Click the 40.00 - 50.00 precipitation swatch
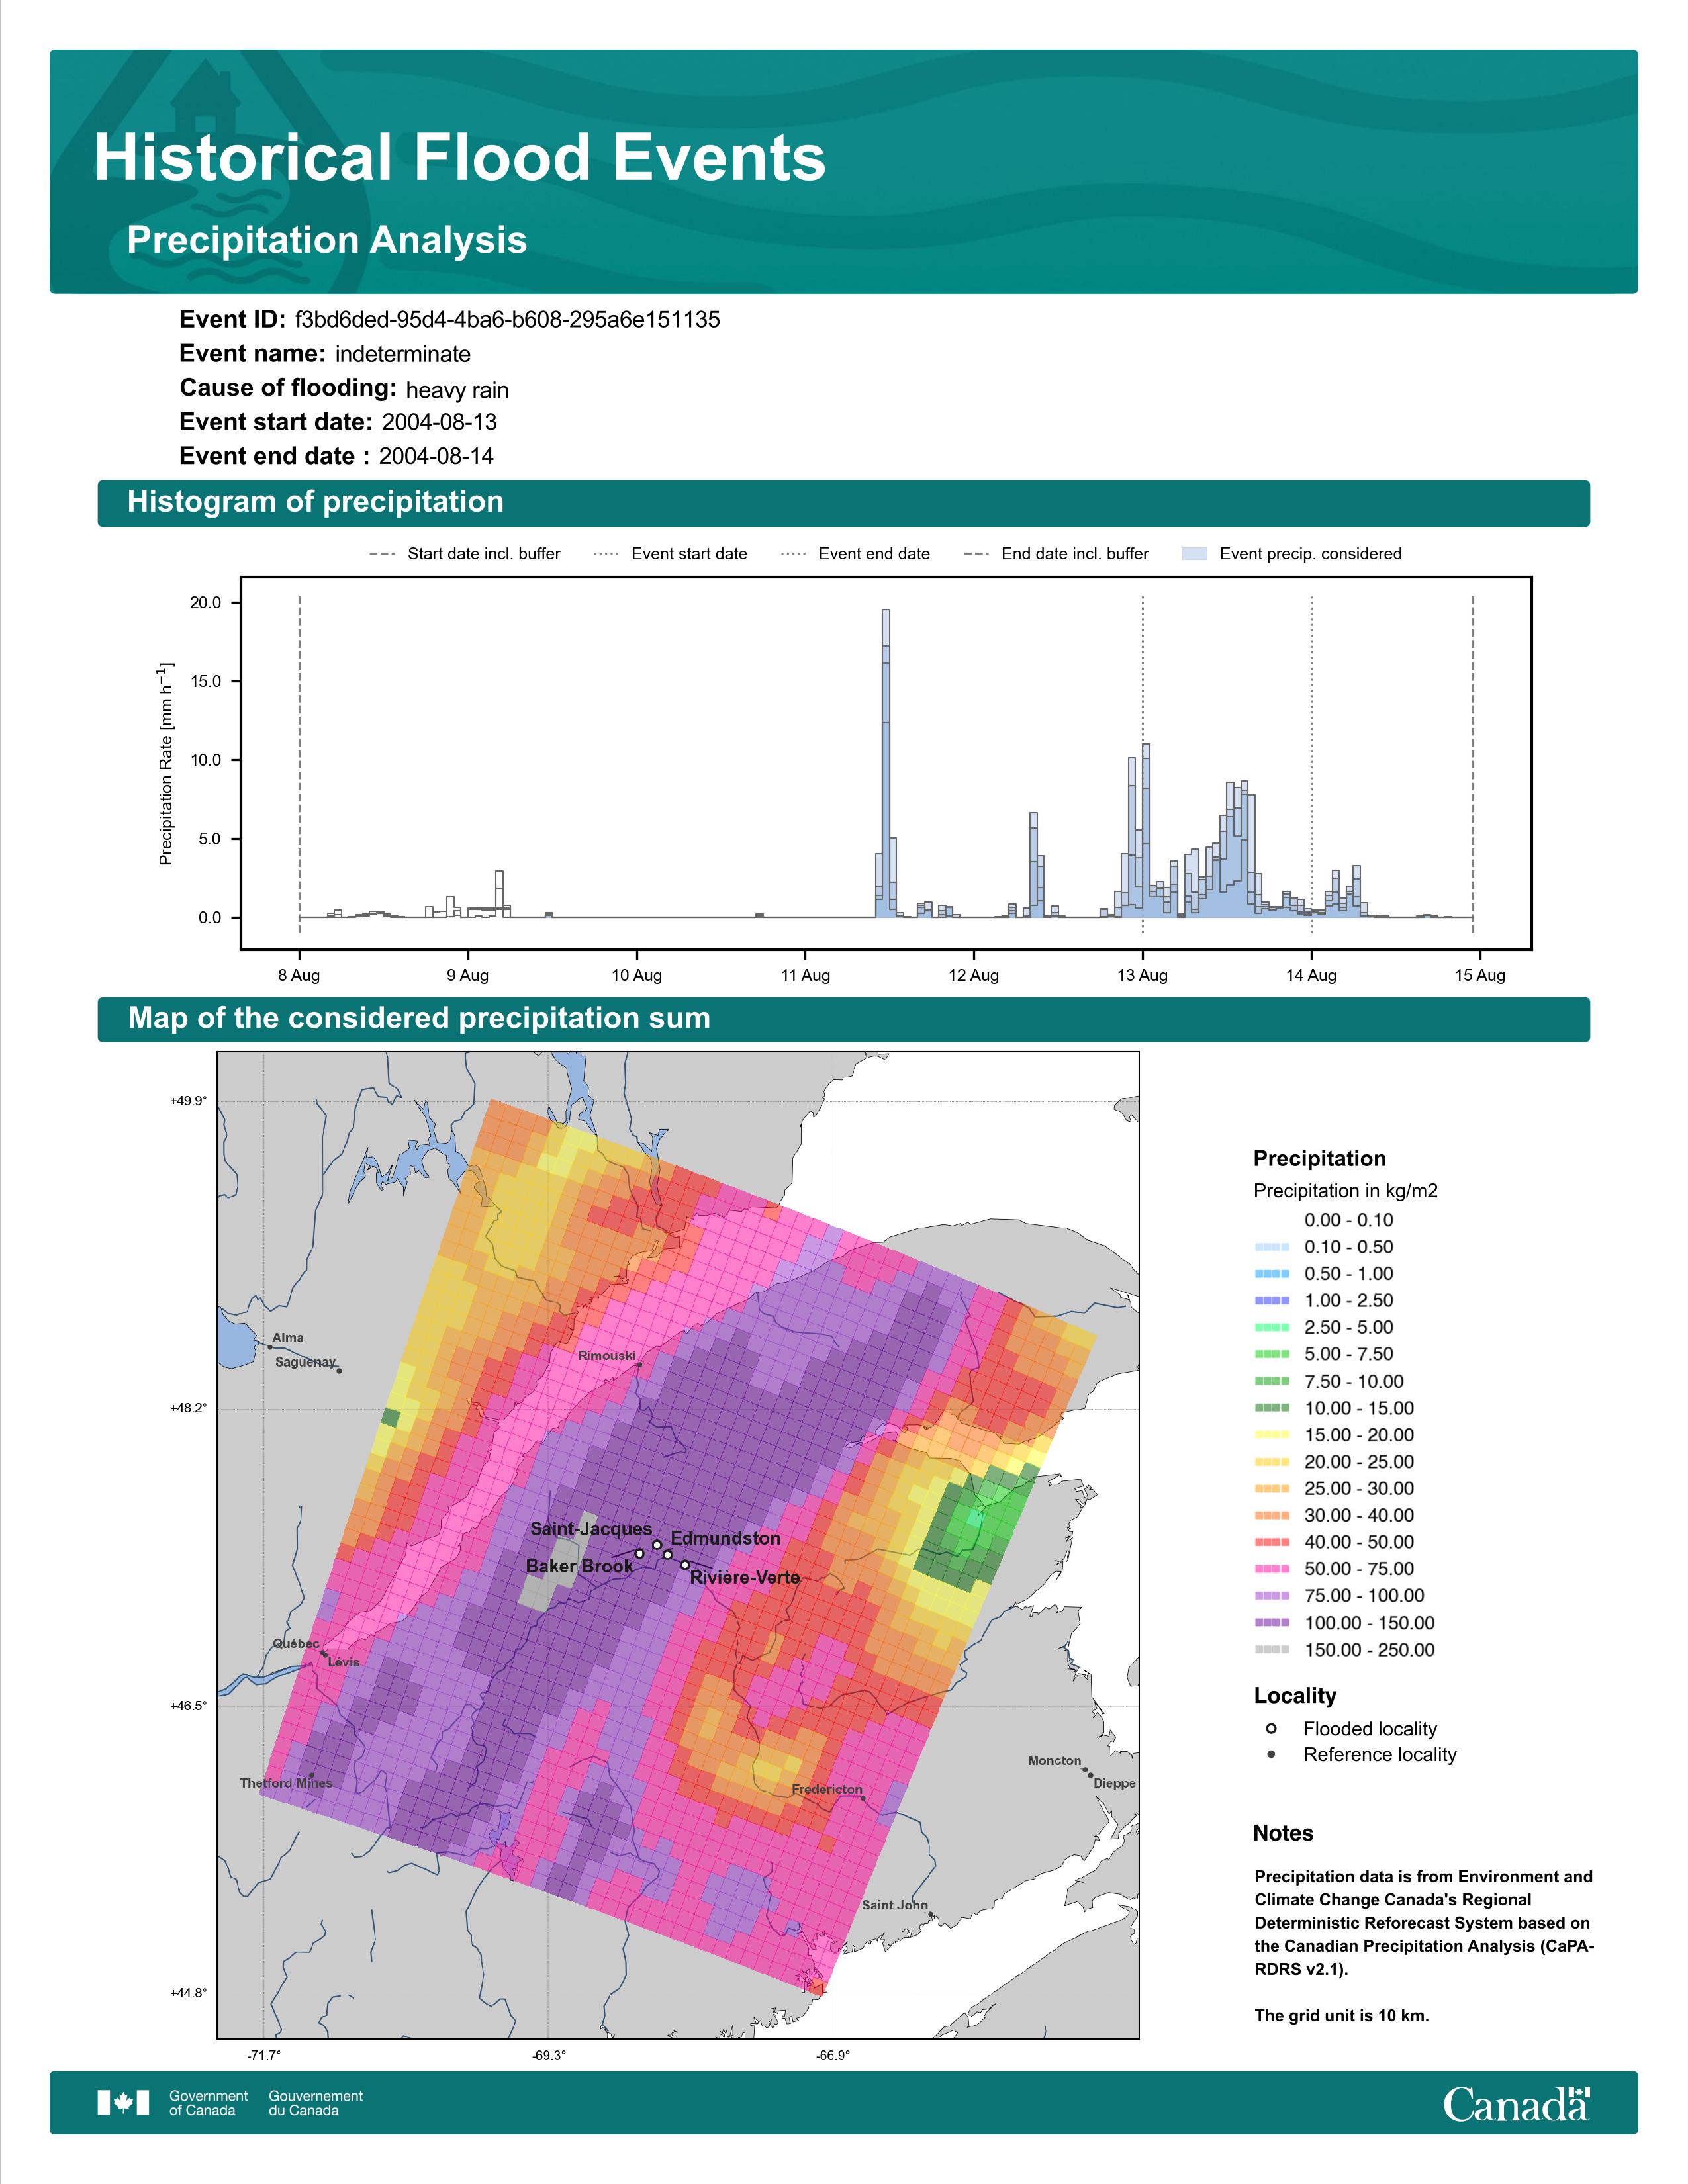 [1272, 1542]
